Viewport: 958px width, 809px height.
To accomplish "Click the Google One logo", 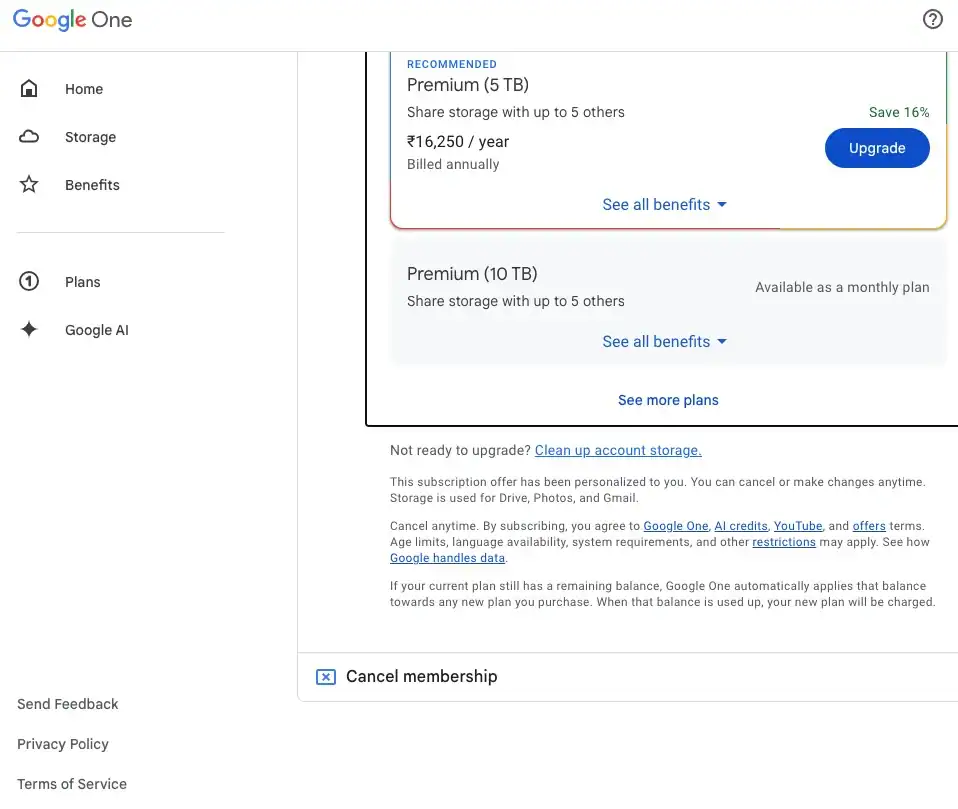I will tap(72, 20).
